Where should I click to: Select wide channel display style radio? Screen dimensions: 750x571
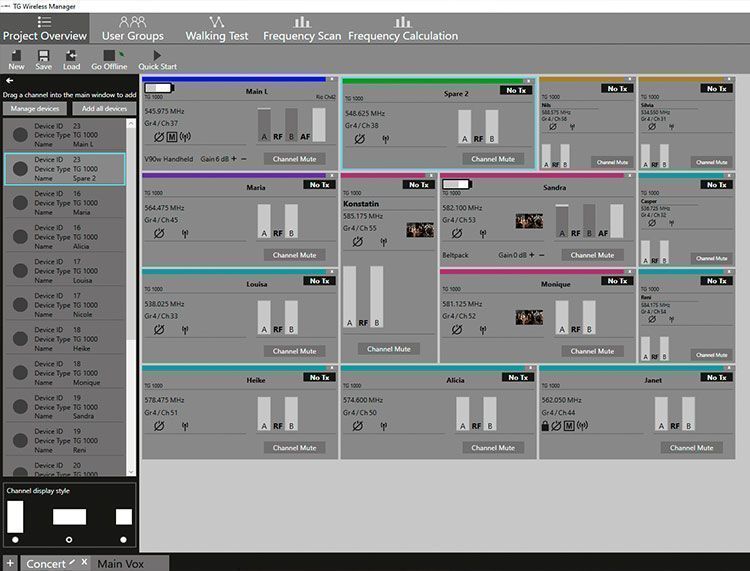click(x=69, y=539)
